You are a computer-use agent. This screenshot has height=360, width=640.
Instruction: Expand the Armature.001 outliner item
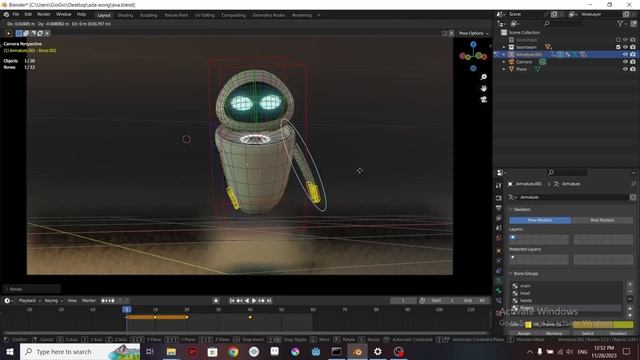[504, 54]
